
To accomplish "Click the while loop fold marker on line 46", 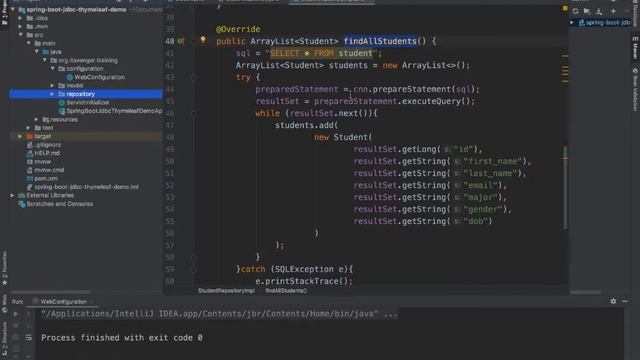I will tap(193, 113).
